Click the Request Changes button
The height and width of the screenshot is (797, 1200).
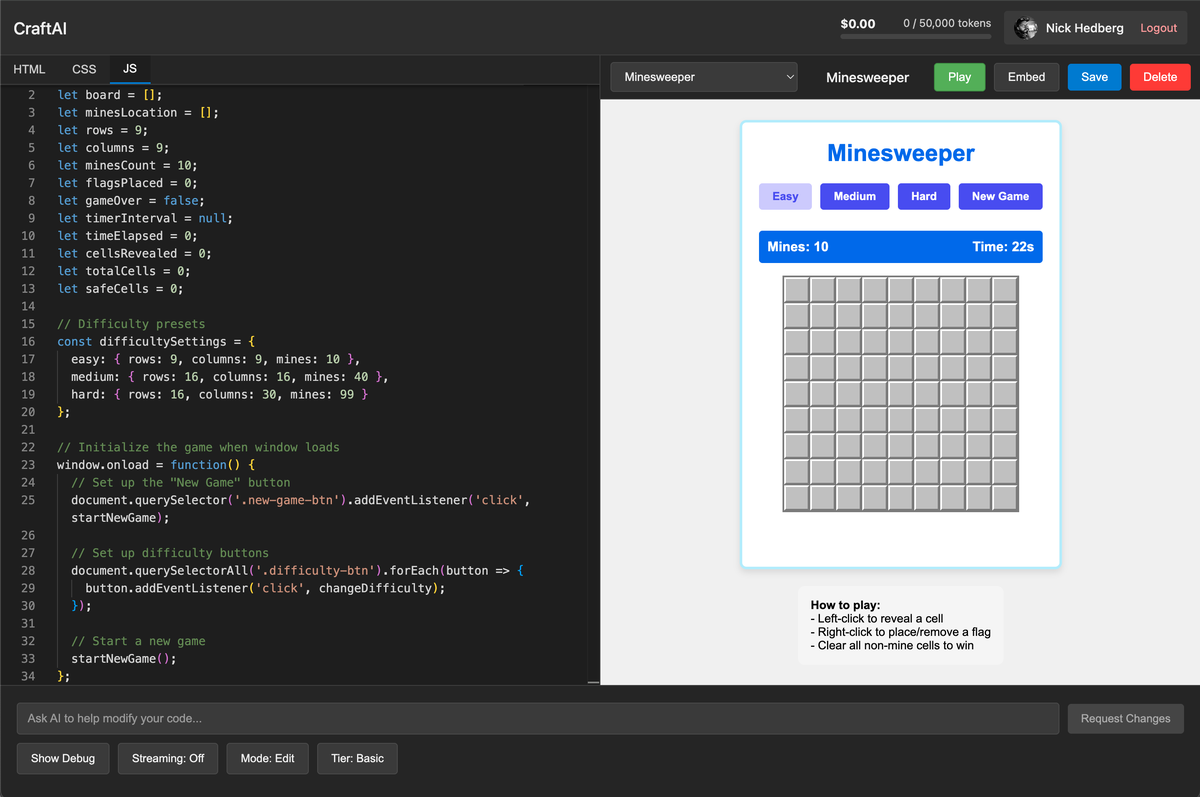click(1125, 718)
